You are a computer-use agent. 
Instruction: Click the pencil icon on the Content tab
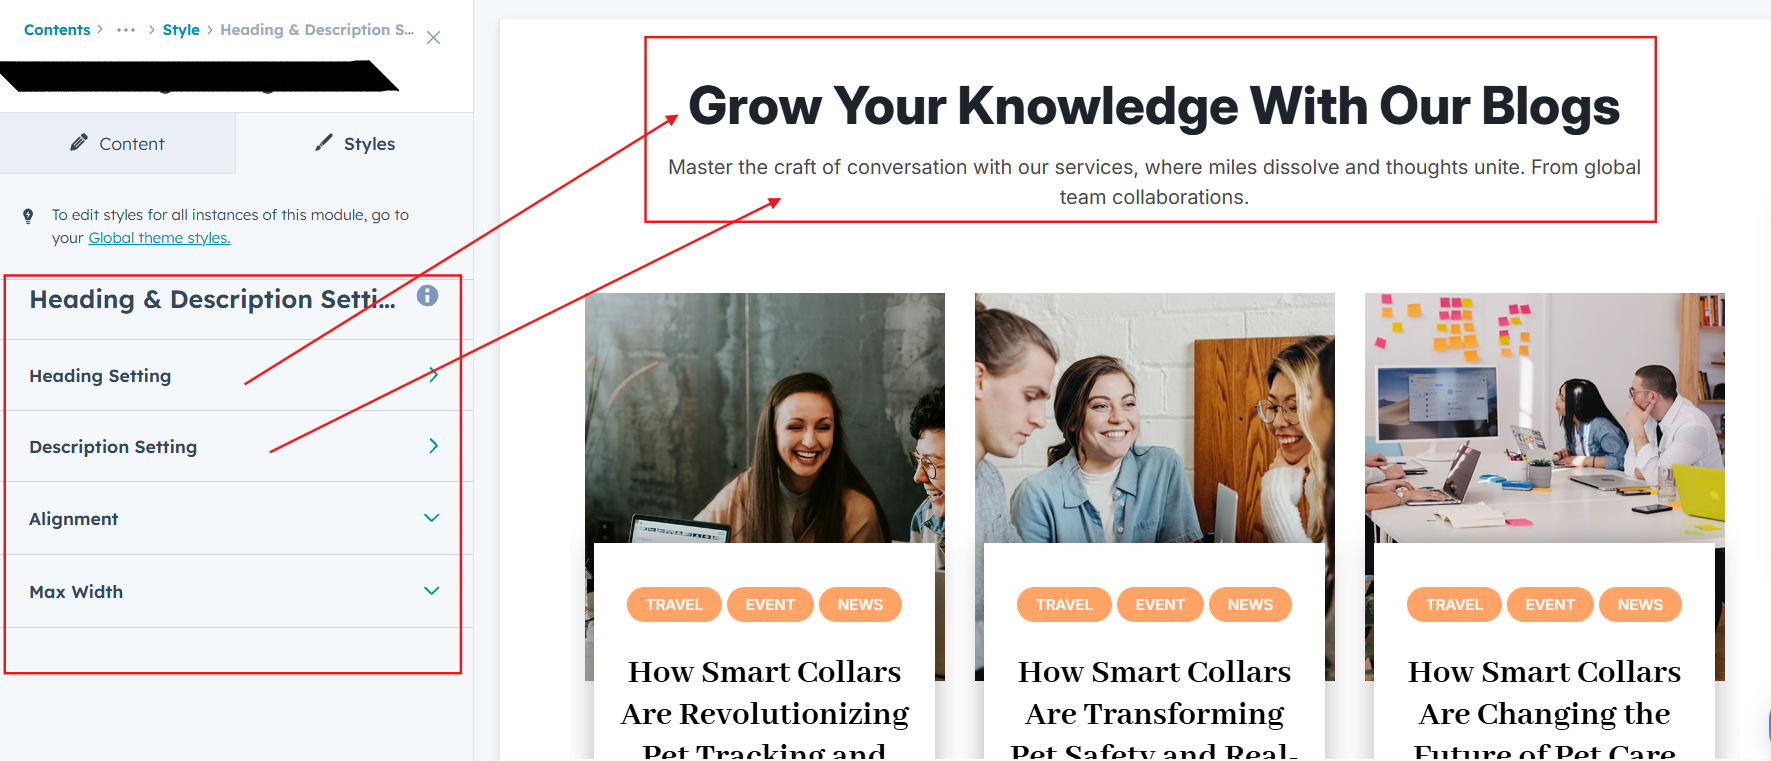(79, 143)
